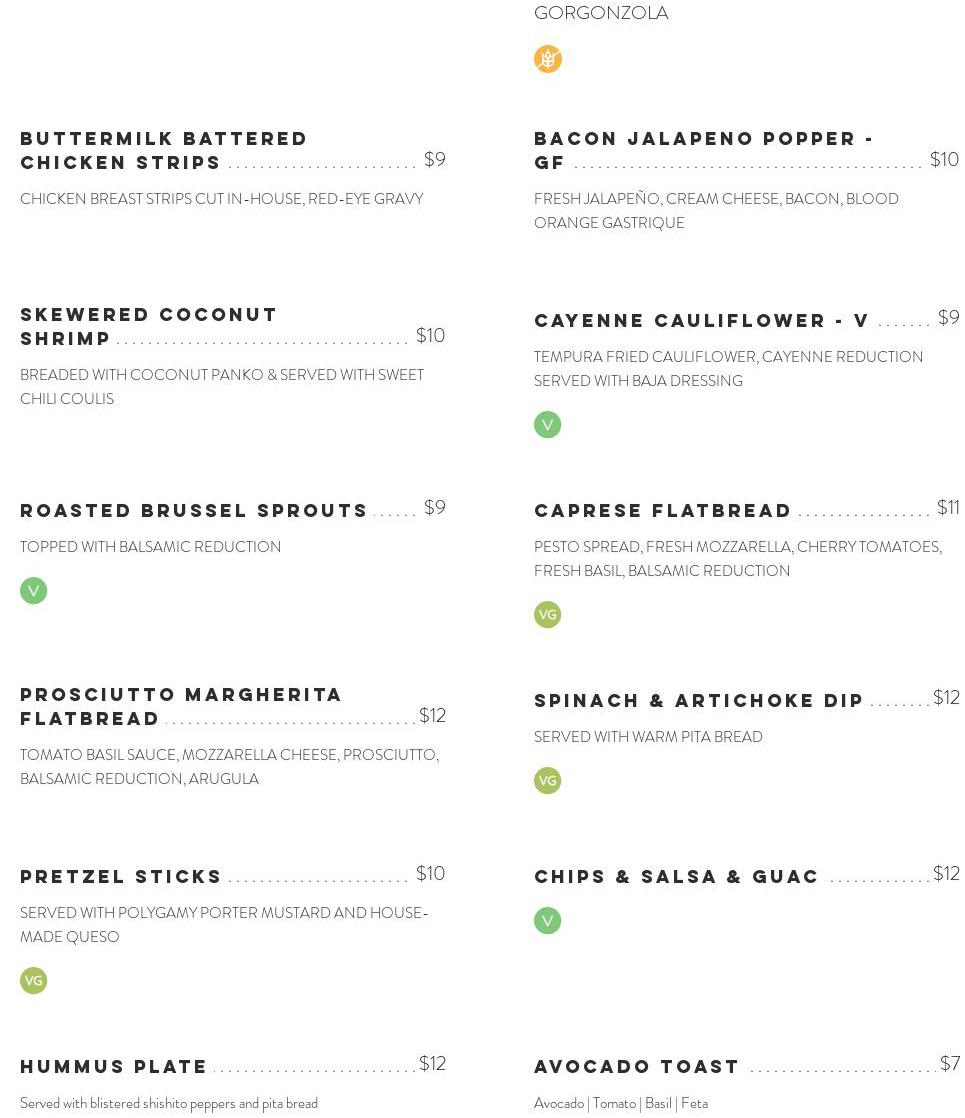Click VG icon under Pretzel Sticks
The height and width of the screenshot is (1118, 965).
click(33, 981)
